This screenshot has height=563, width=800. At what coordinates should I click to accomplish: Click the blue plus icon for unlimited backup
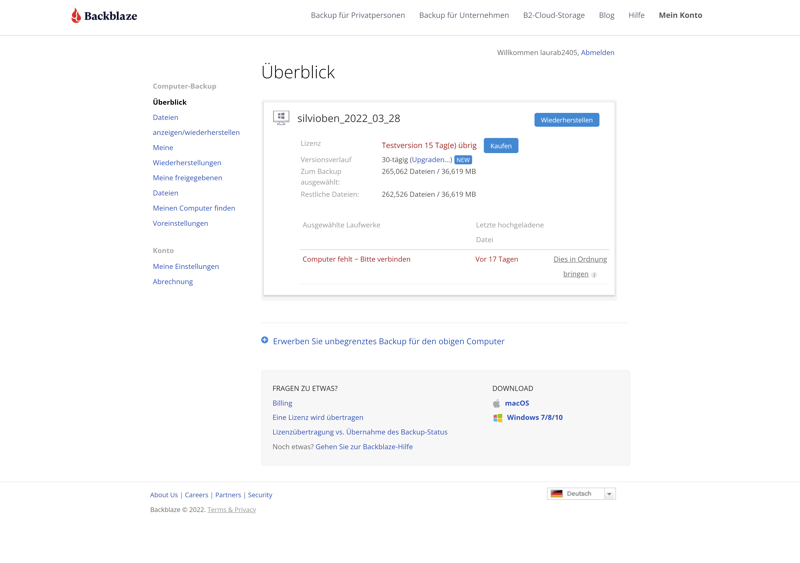point(265,340)
